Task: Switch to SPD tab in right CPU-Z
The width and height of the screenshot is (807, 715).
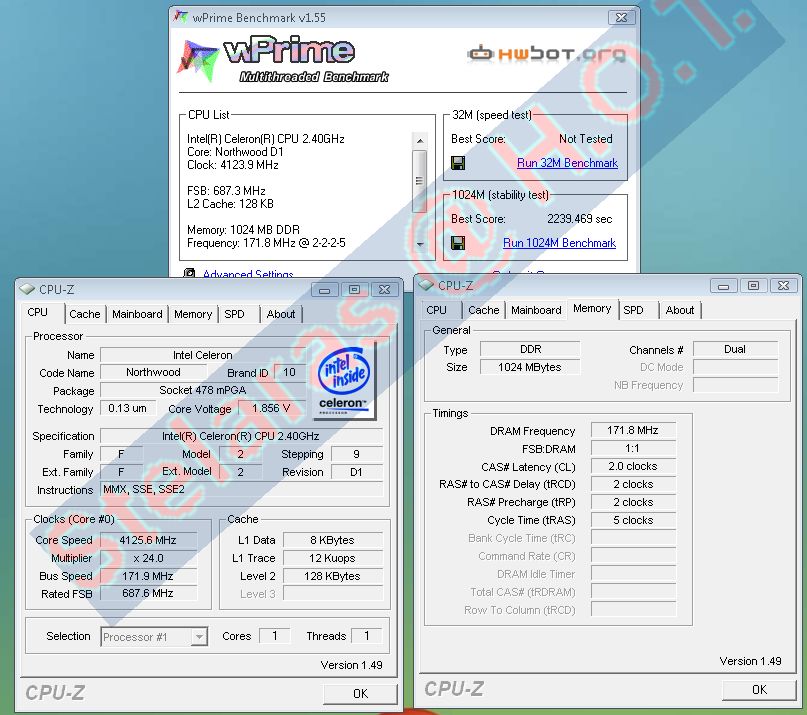Action: 633,310
